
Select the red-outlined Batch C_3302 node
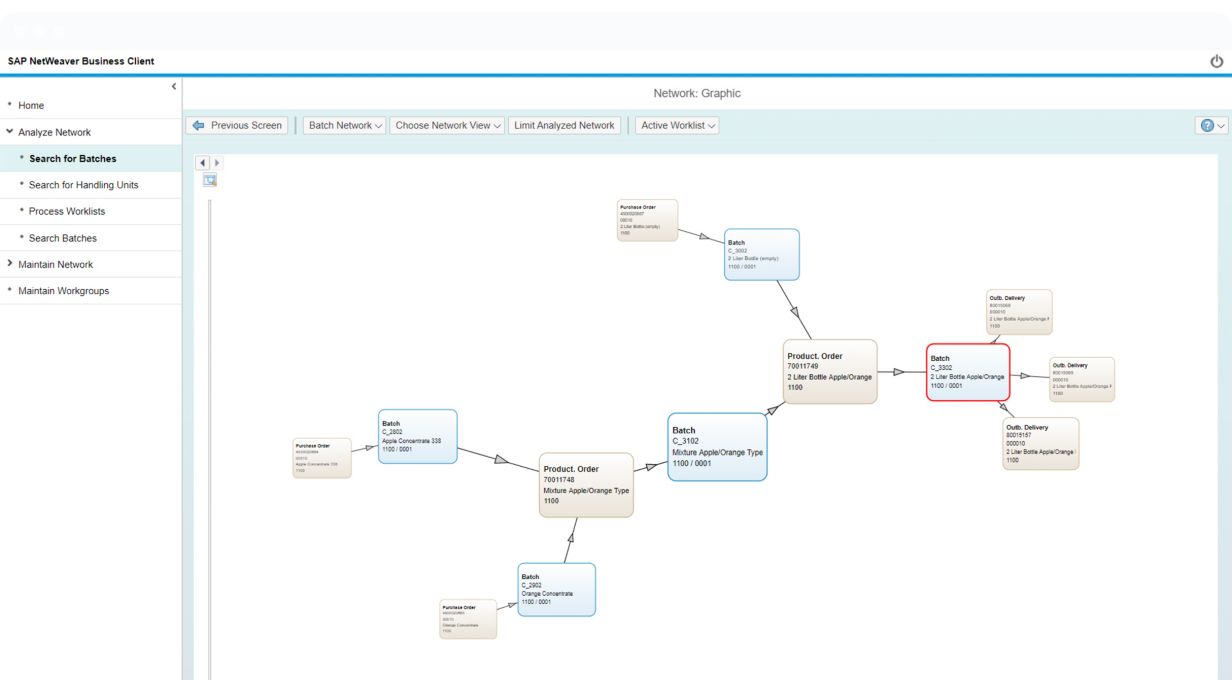[x=967, y=372]
